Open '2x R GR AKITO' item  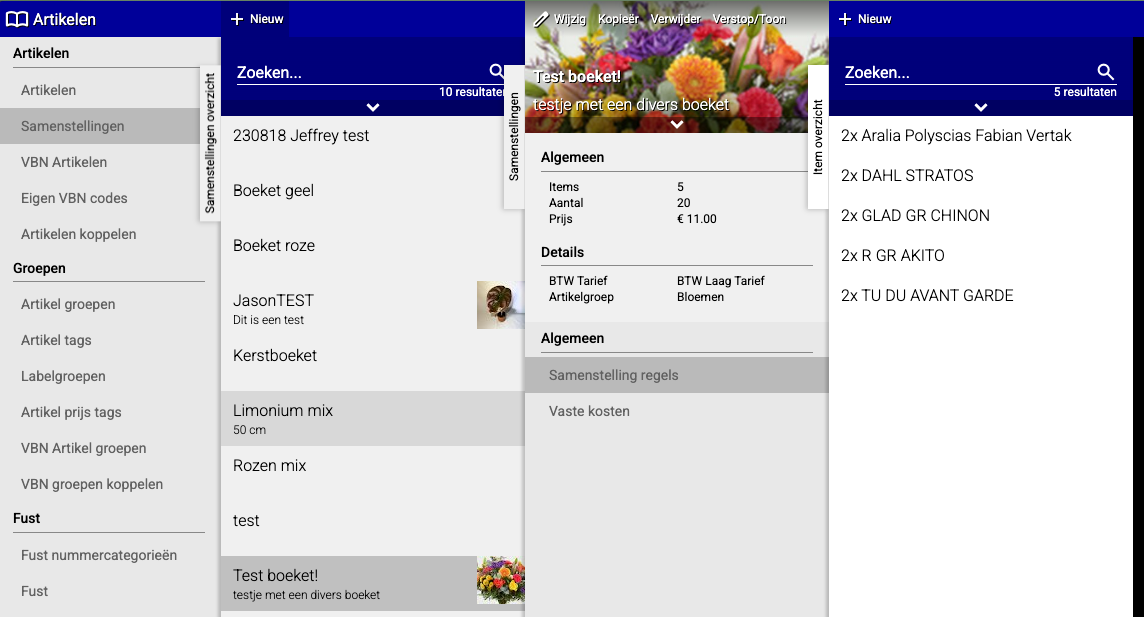pyautogui.click(x=981, y=256)
